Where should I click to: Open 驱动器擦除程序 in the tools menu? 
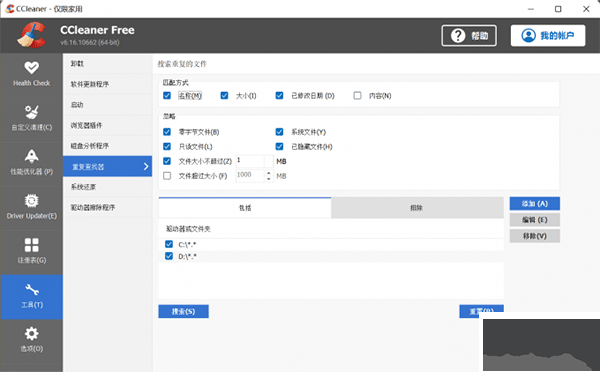(x=108, y=208)
